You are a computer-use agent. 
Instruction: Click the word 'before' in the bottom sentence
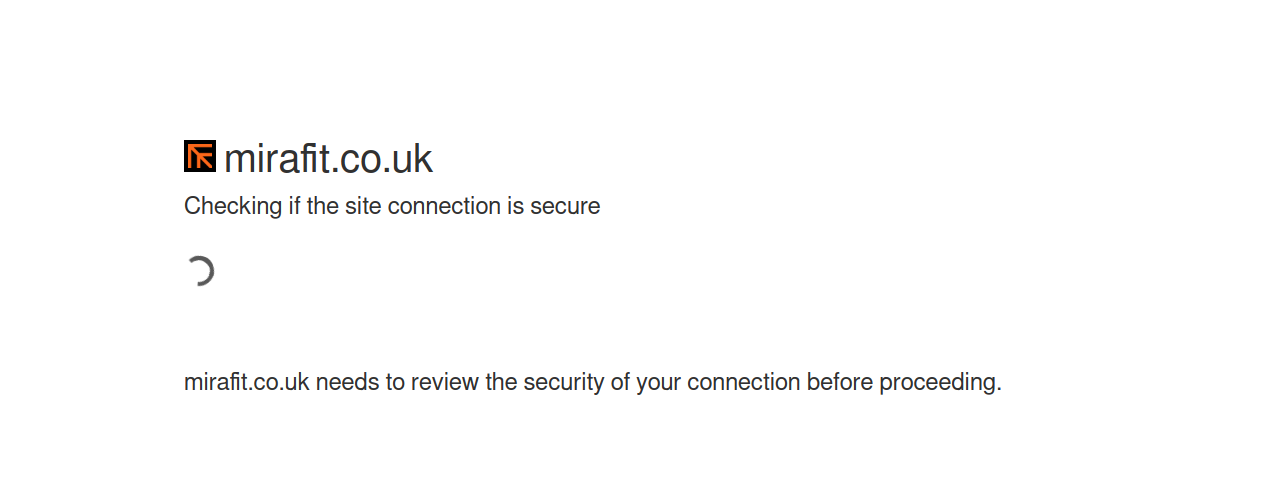[x=840, y=382]
